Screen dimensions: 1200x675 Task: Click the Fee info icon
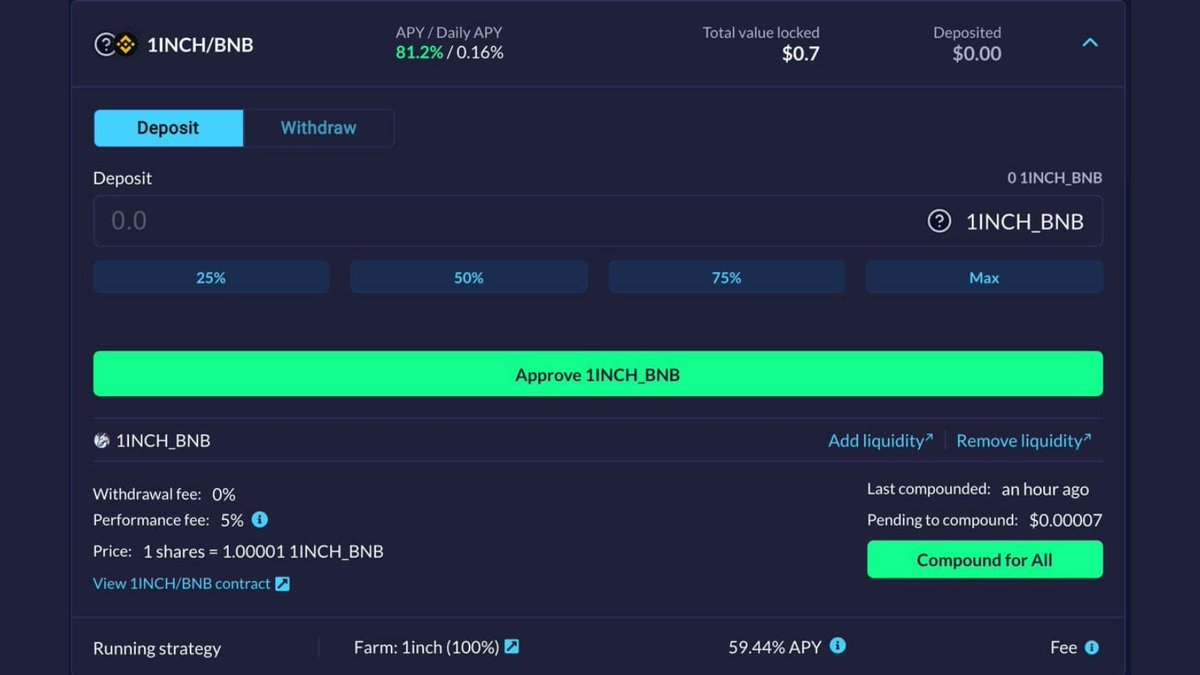point(1092,647)
